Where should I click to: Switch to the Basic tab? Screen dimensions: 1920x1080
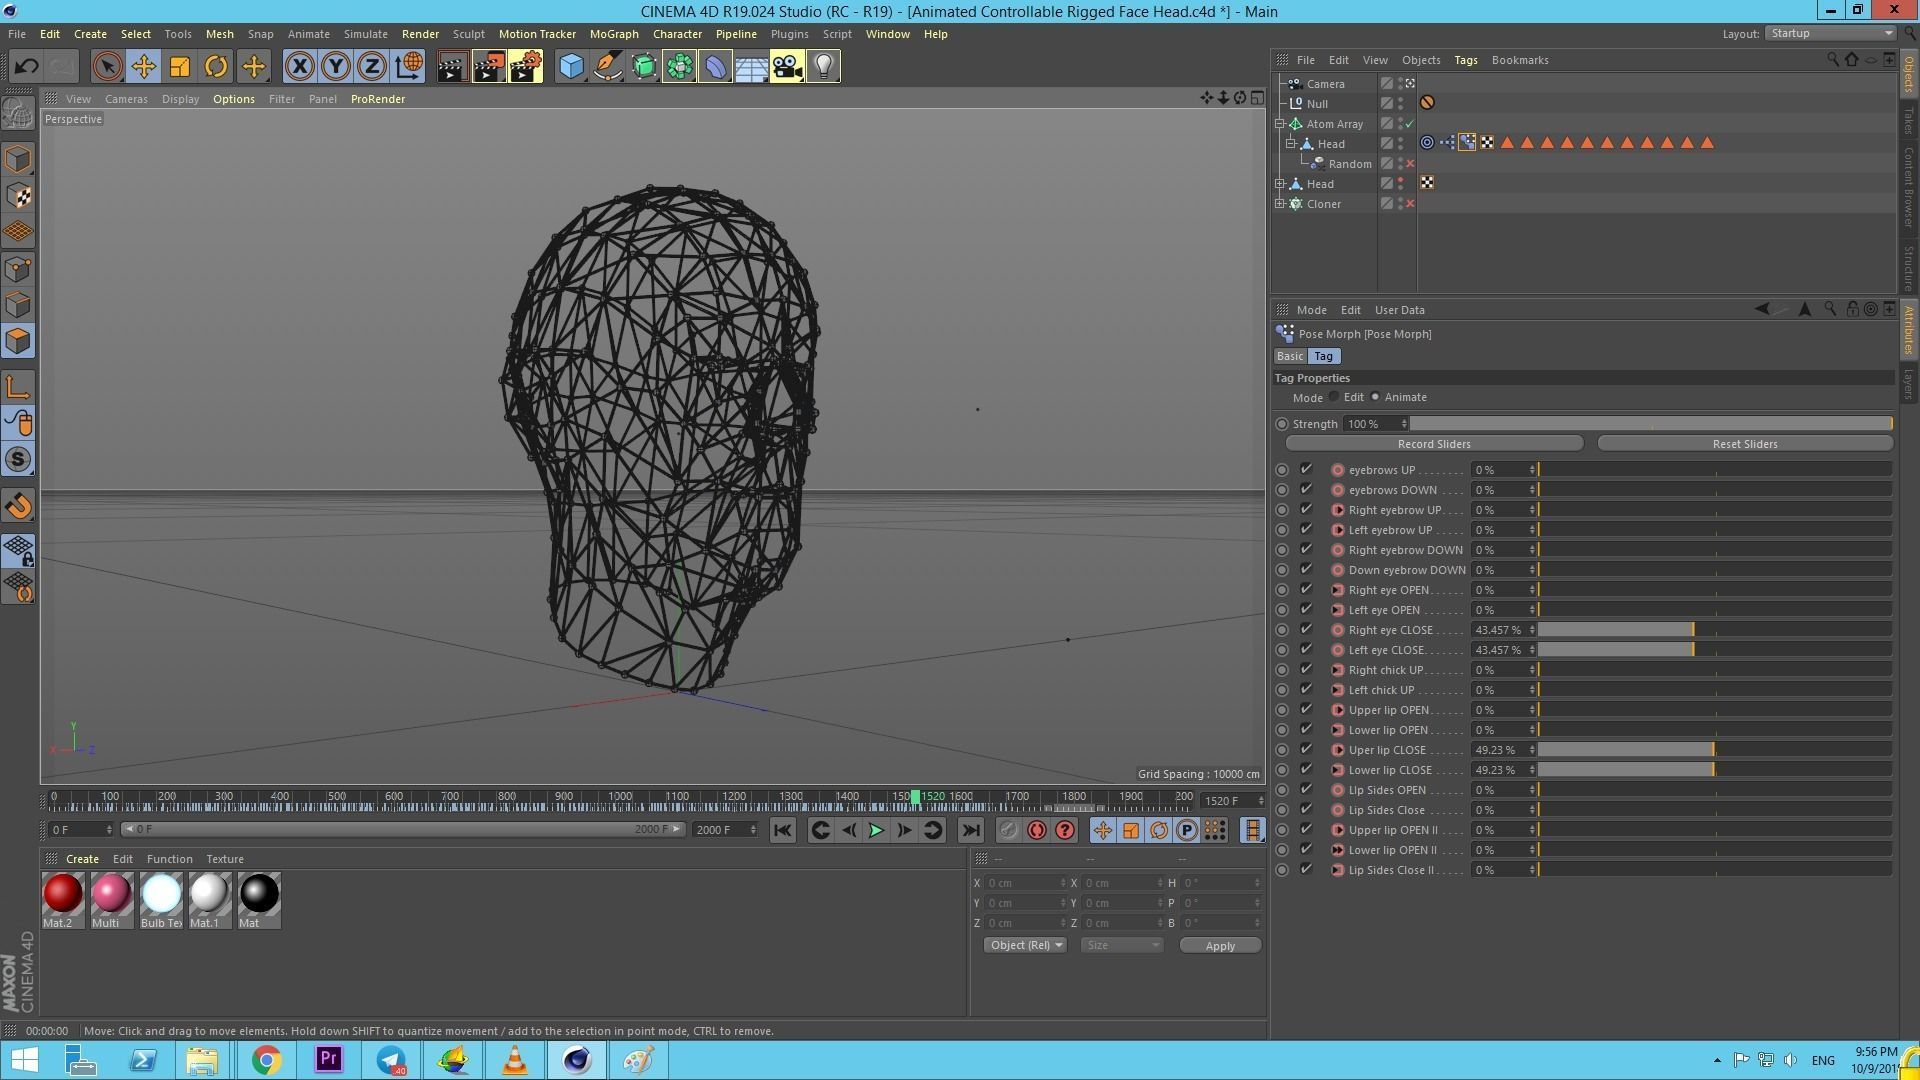point(1289,357)
